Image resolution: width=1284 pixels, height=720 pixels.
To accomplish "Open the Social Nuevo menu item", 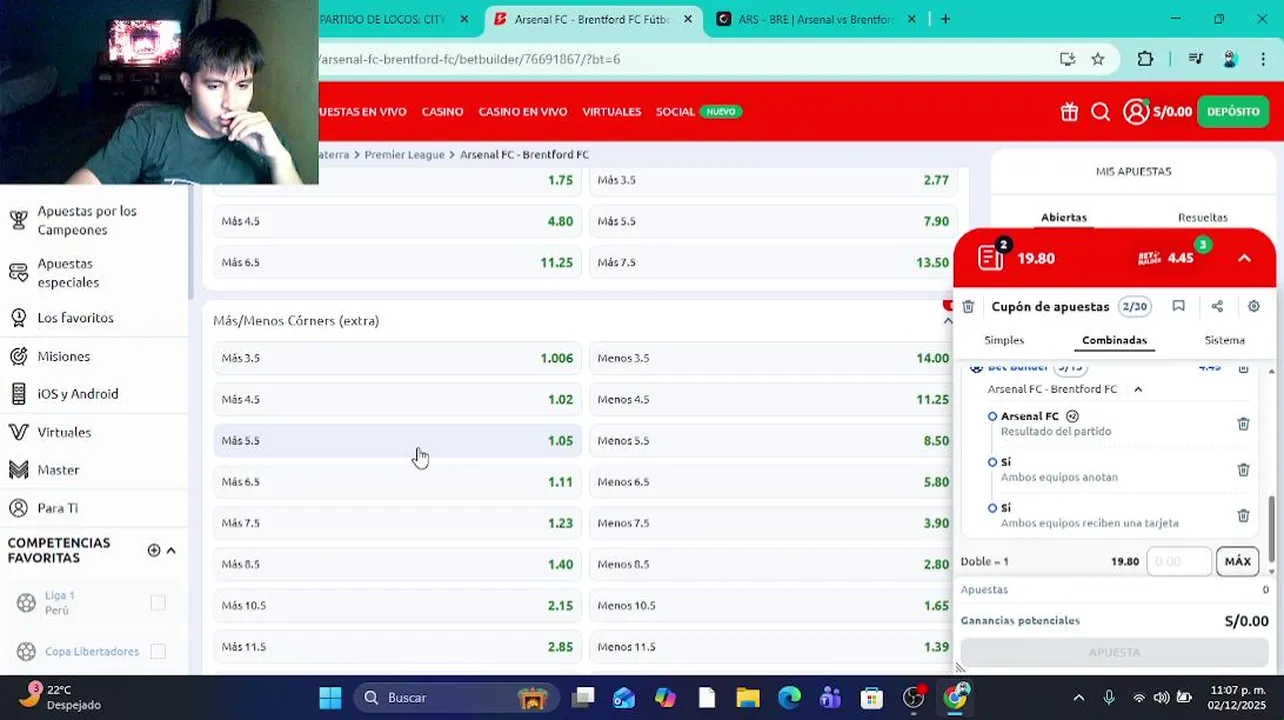I will pos(699,112).
